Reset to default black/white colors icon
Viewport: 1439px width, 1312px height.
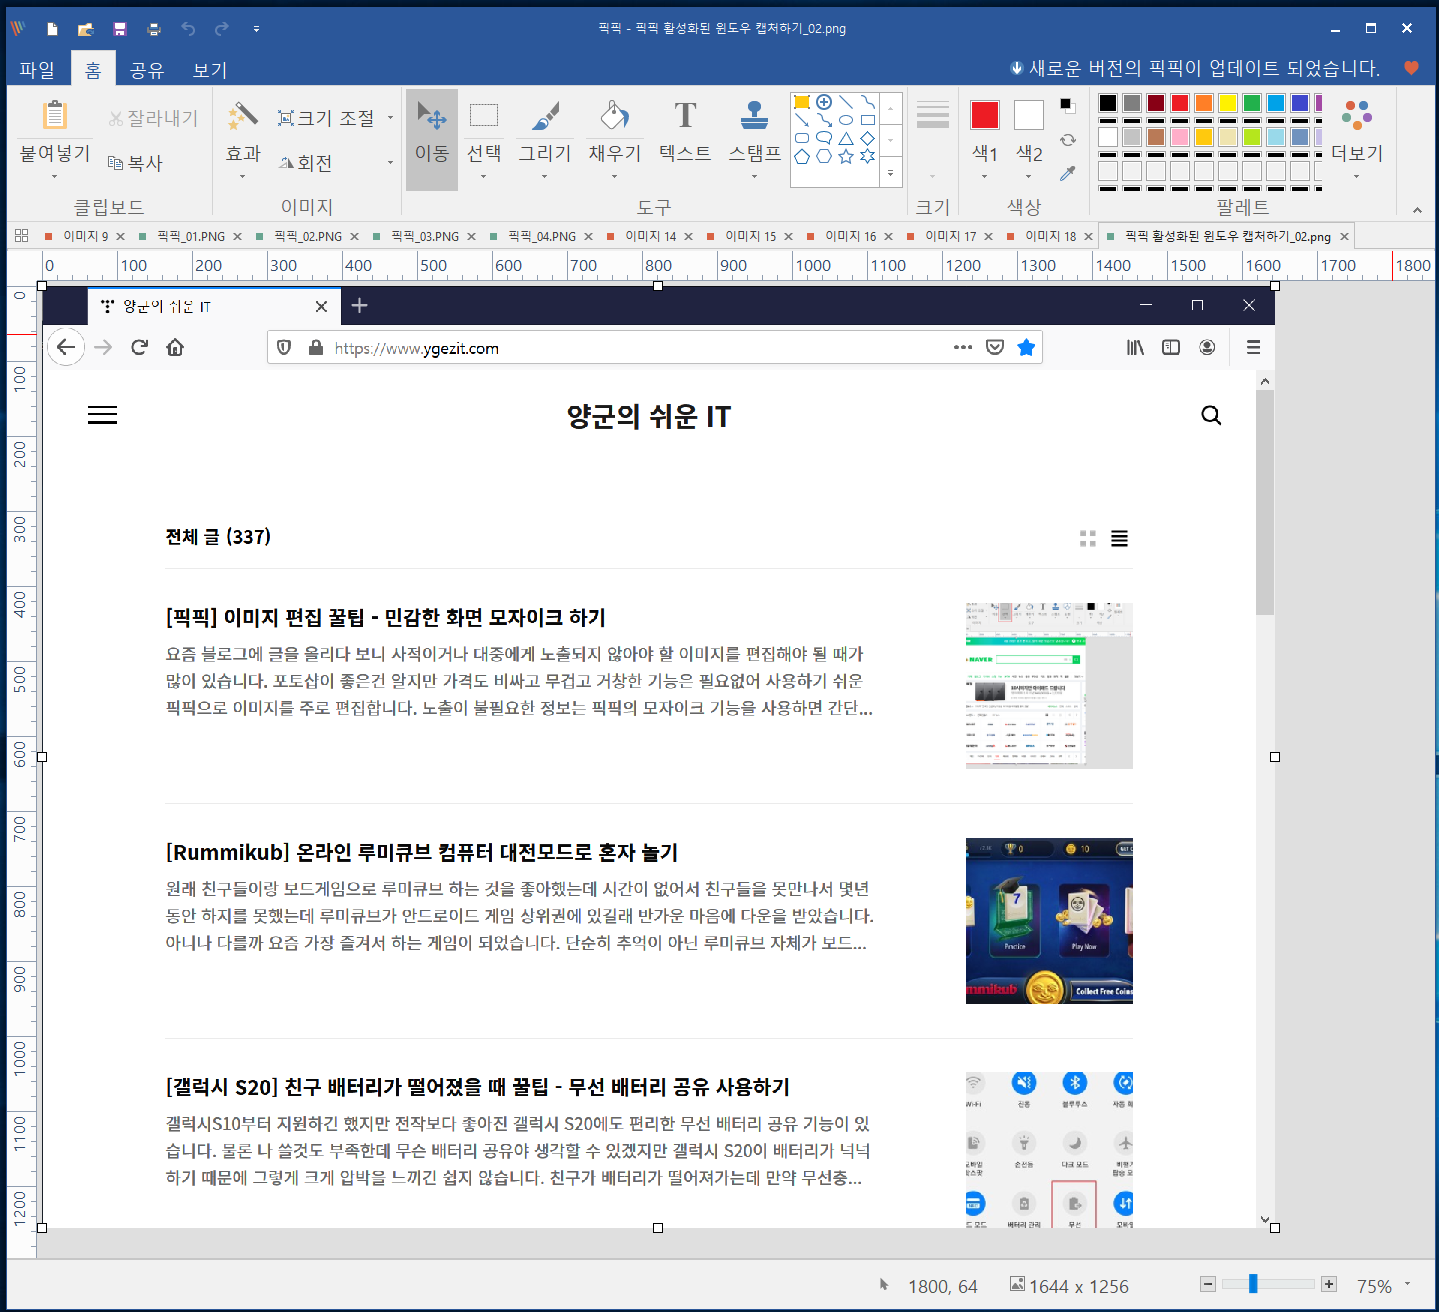(1068, 105)
